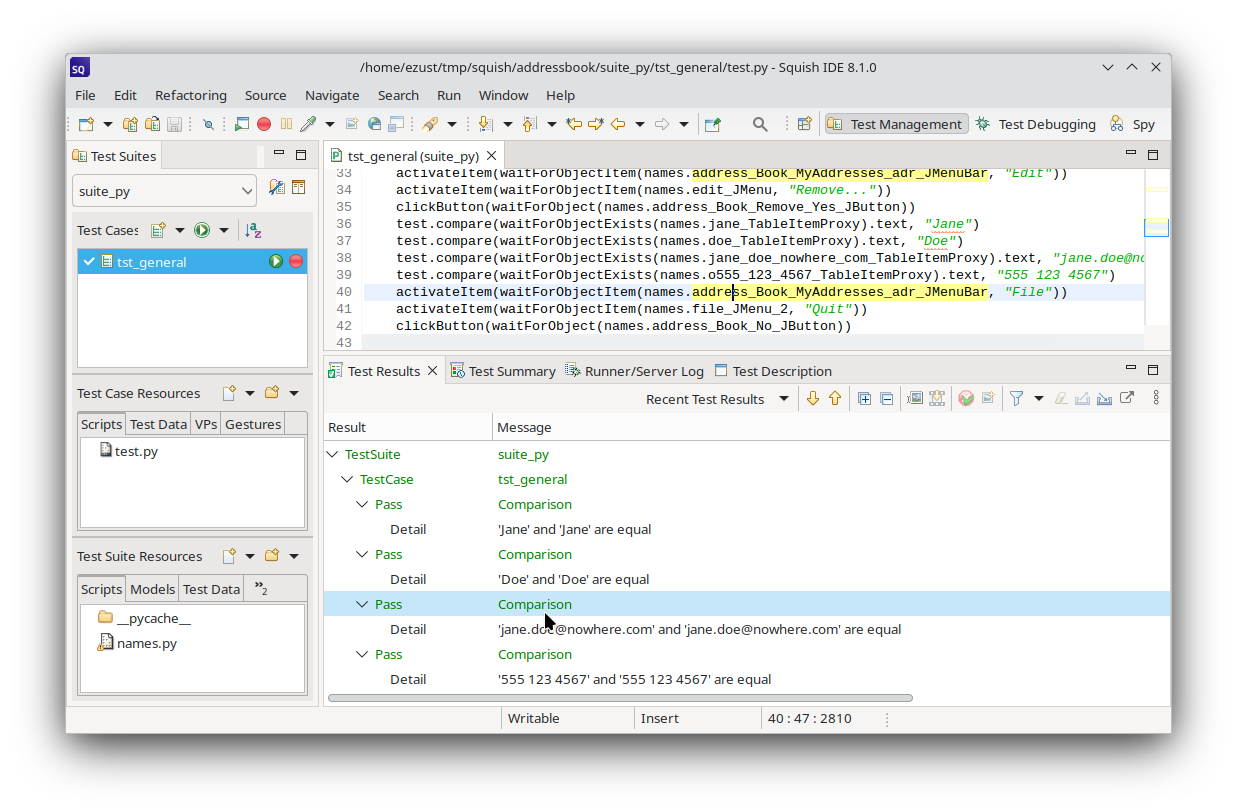Collapse the TestSuite tree node
Screen dimensions: 1238x812
click(332, 454)
